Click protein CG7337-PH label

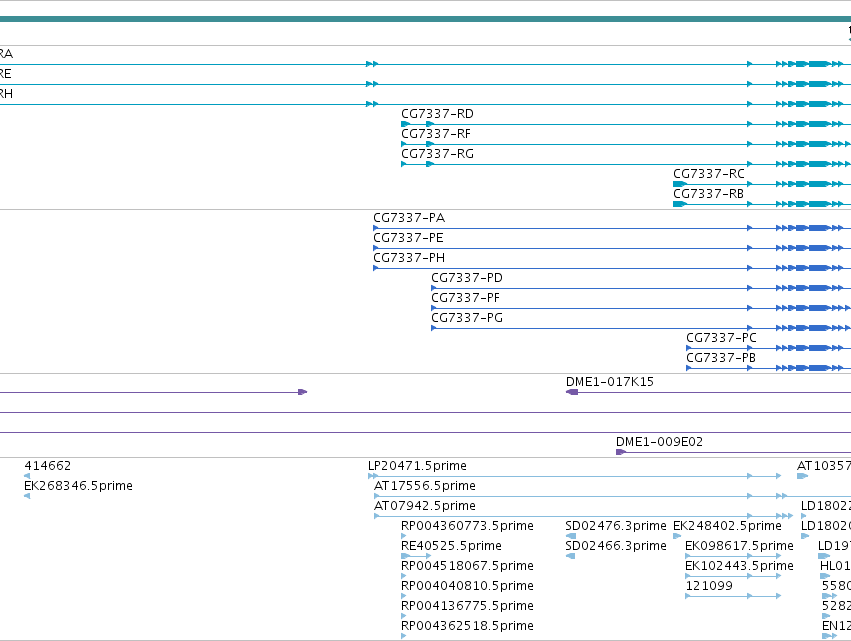409,258
